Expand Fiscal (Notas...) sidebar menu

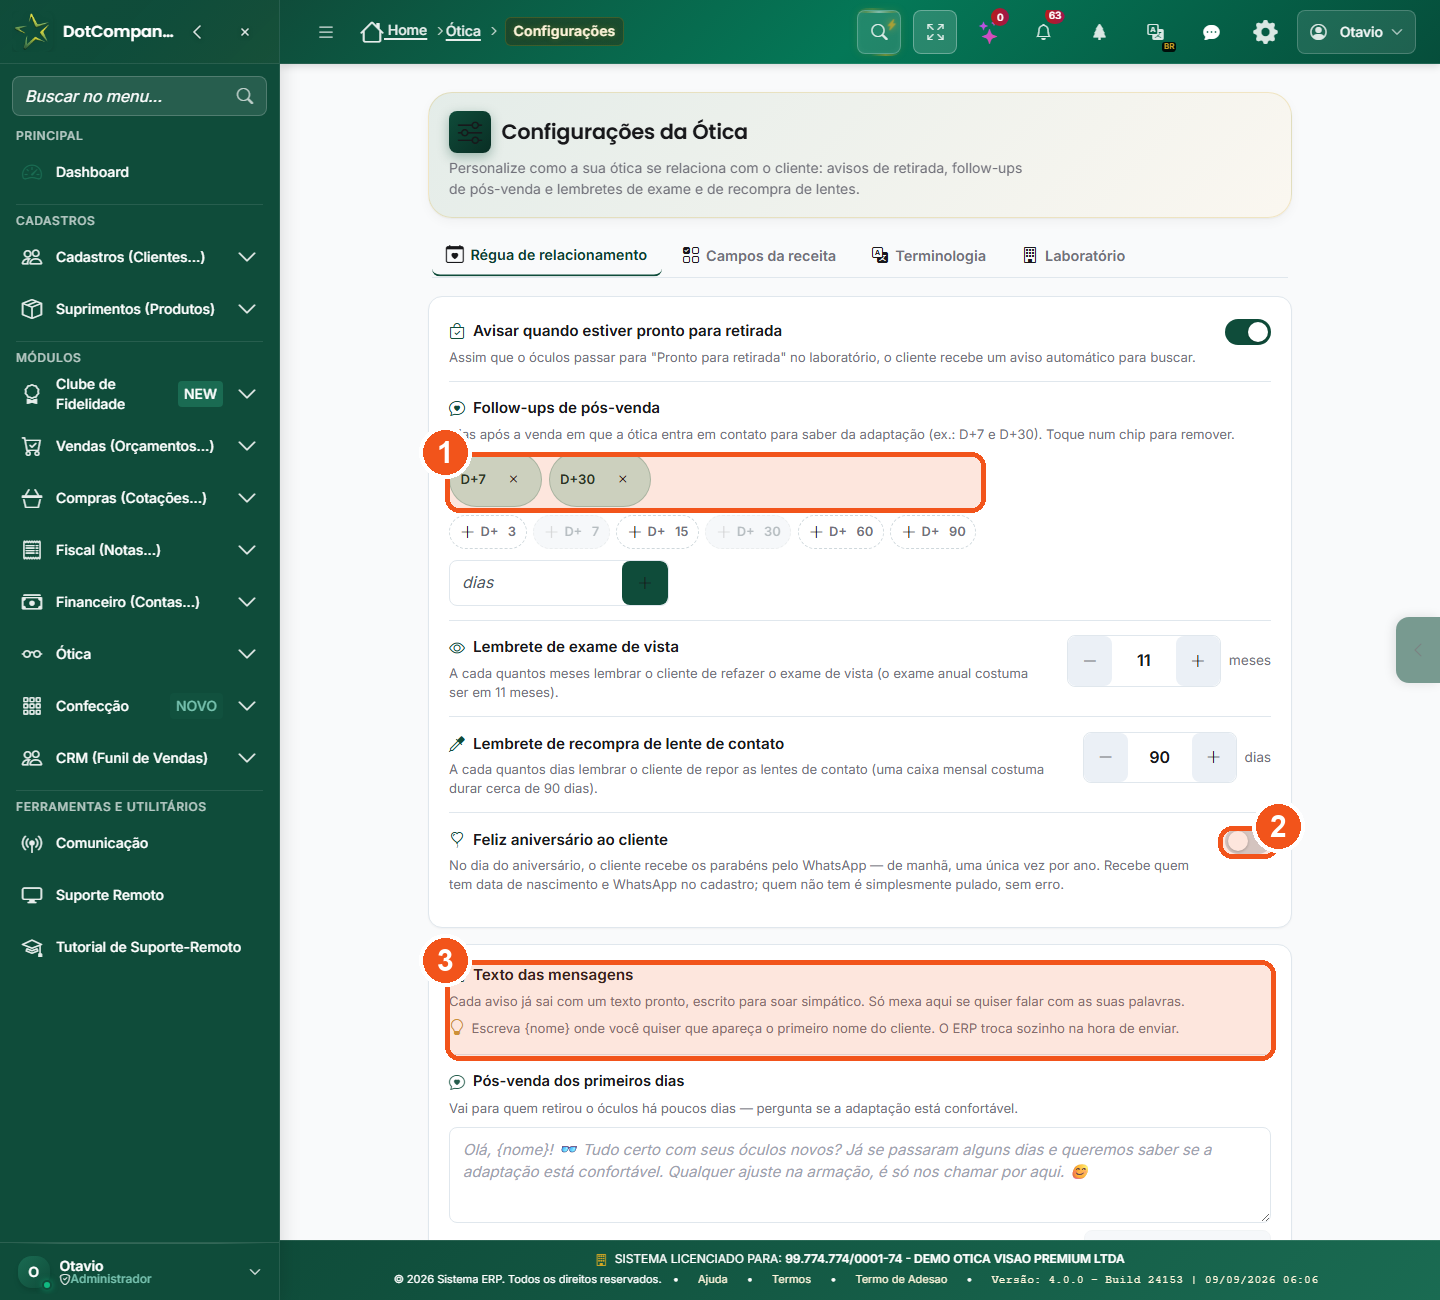140,550
